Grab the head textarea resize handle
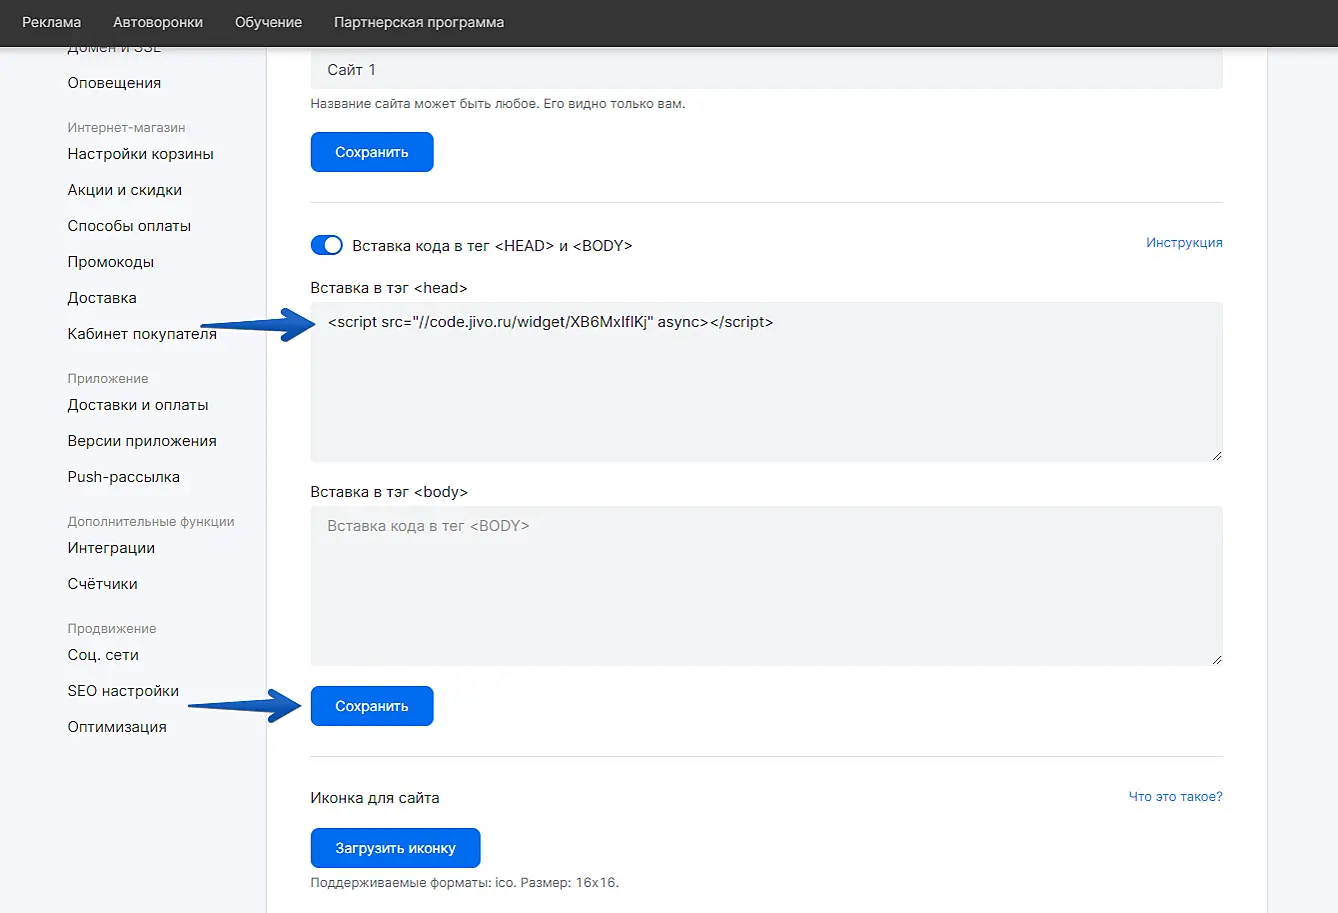This screenshot has width=1338, height=913. point(1216,455)
